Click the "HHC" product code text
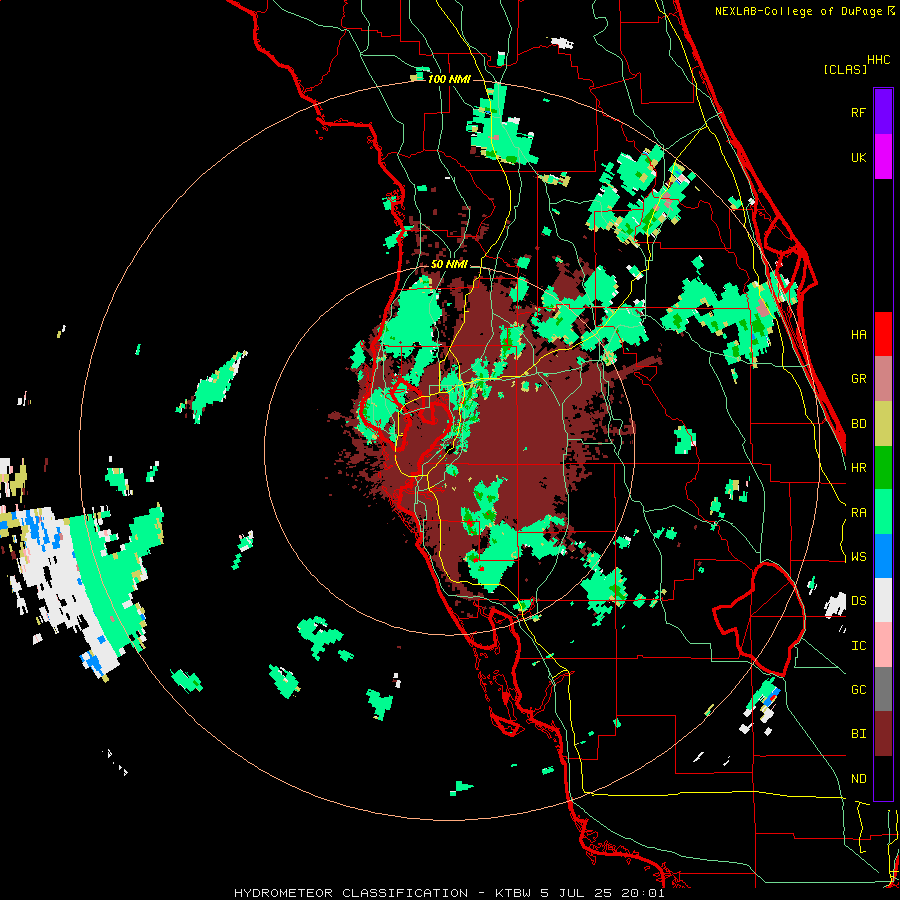The image size is (900, 900). click(878, 60)
